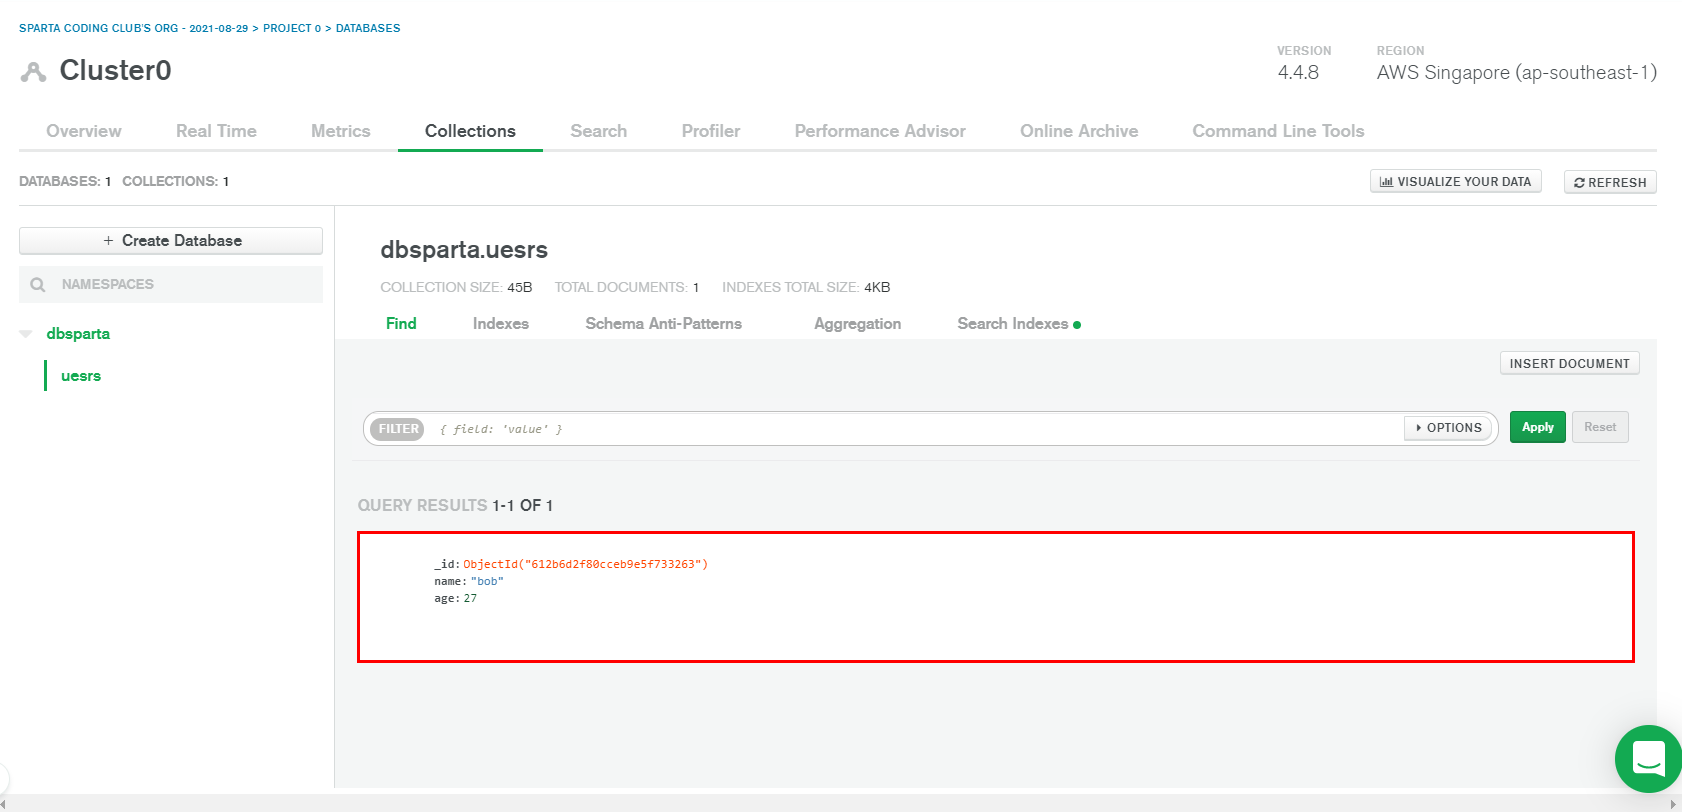Image resolution: width=1682 pixels, height=812 pixels.
Task: Switch to the Online Archive tab
Action: coord(1079,131)
